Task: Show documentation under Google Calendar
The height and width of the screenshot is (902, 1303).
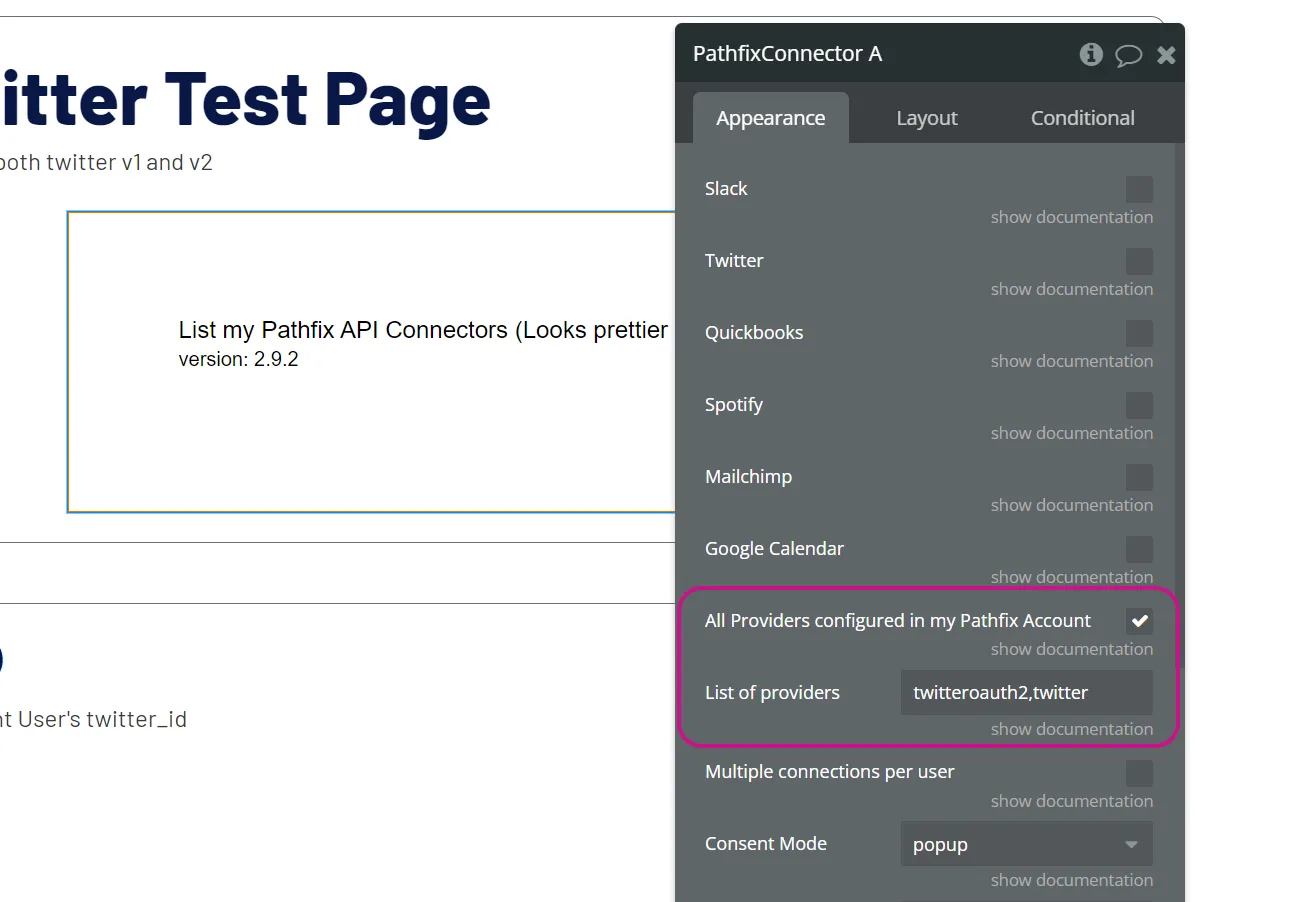Action: coord(1072,577)
